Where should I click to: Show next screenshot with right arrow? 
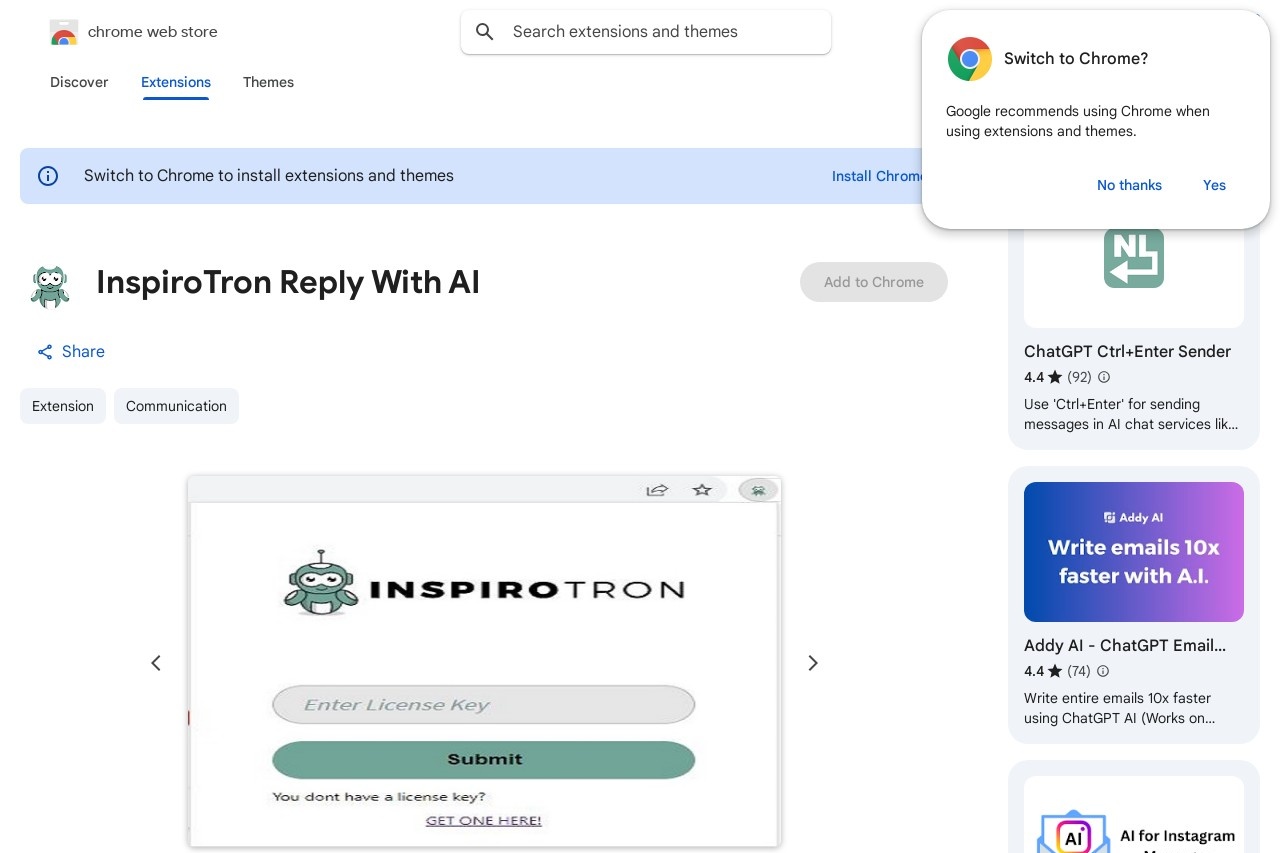point(813,663)
